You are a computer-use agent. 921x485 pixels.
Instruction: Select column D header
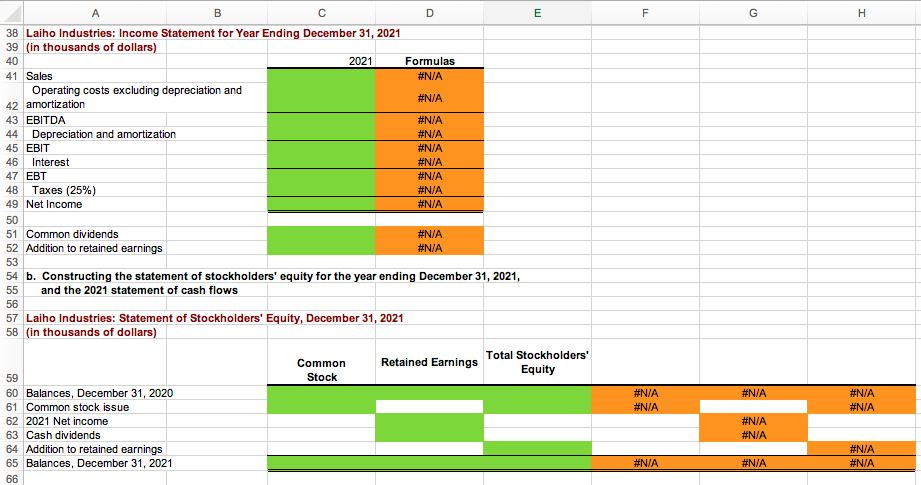(x=429, y=13)
